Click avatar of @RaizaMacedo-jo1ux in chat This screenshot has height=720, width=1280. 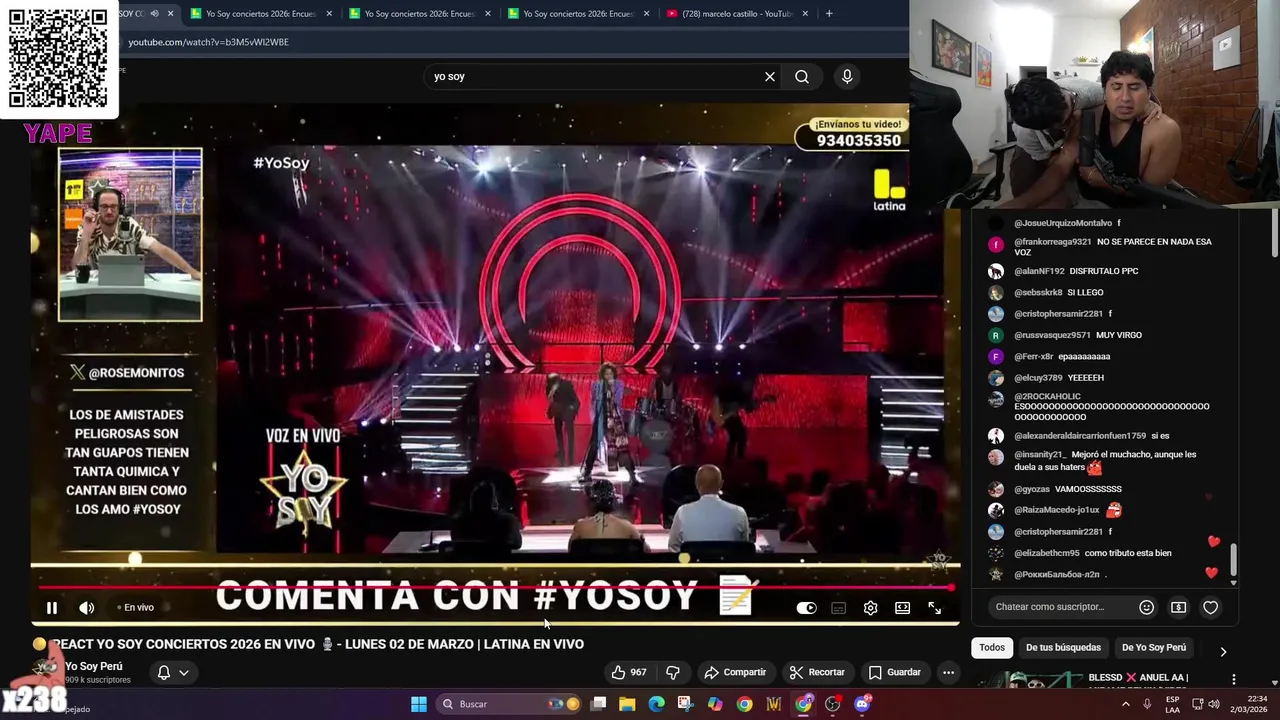996,510
